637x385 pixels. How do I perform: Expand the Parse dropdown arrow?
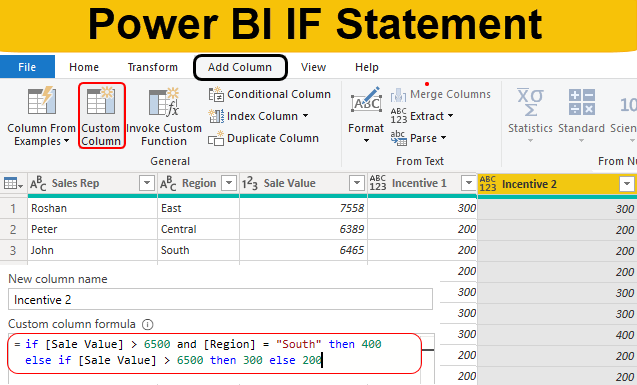(443, 138)
